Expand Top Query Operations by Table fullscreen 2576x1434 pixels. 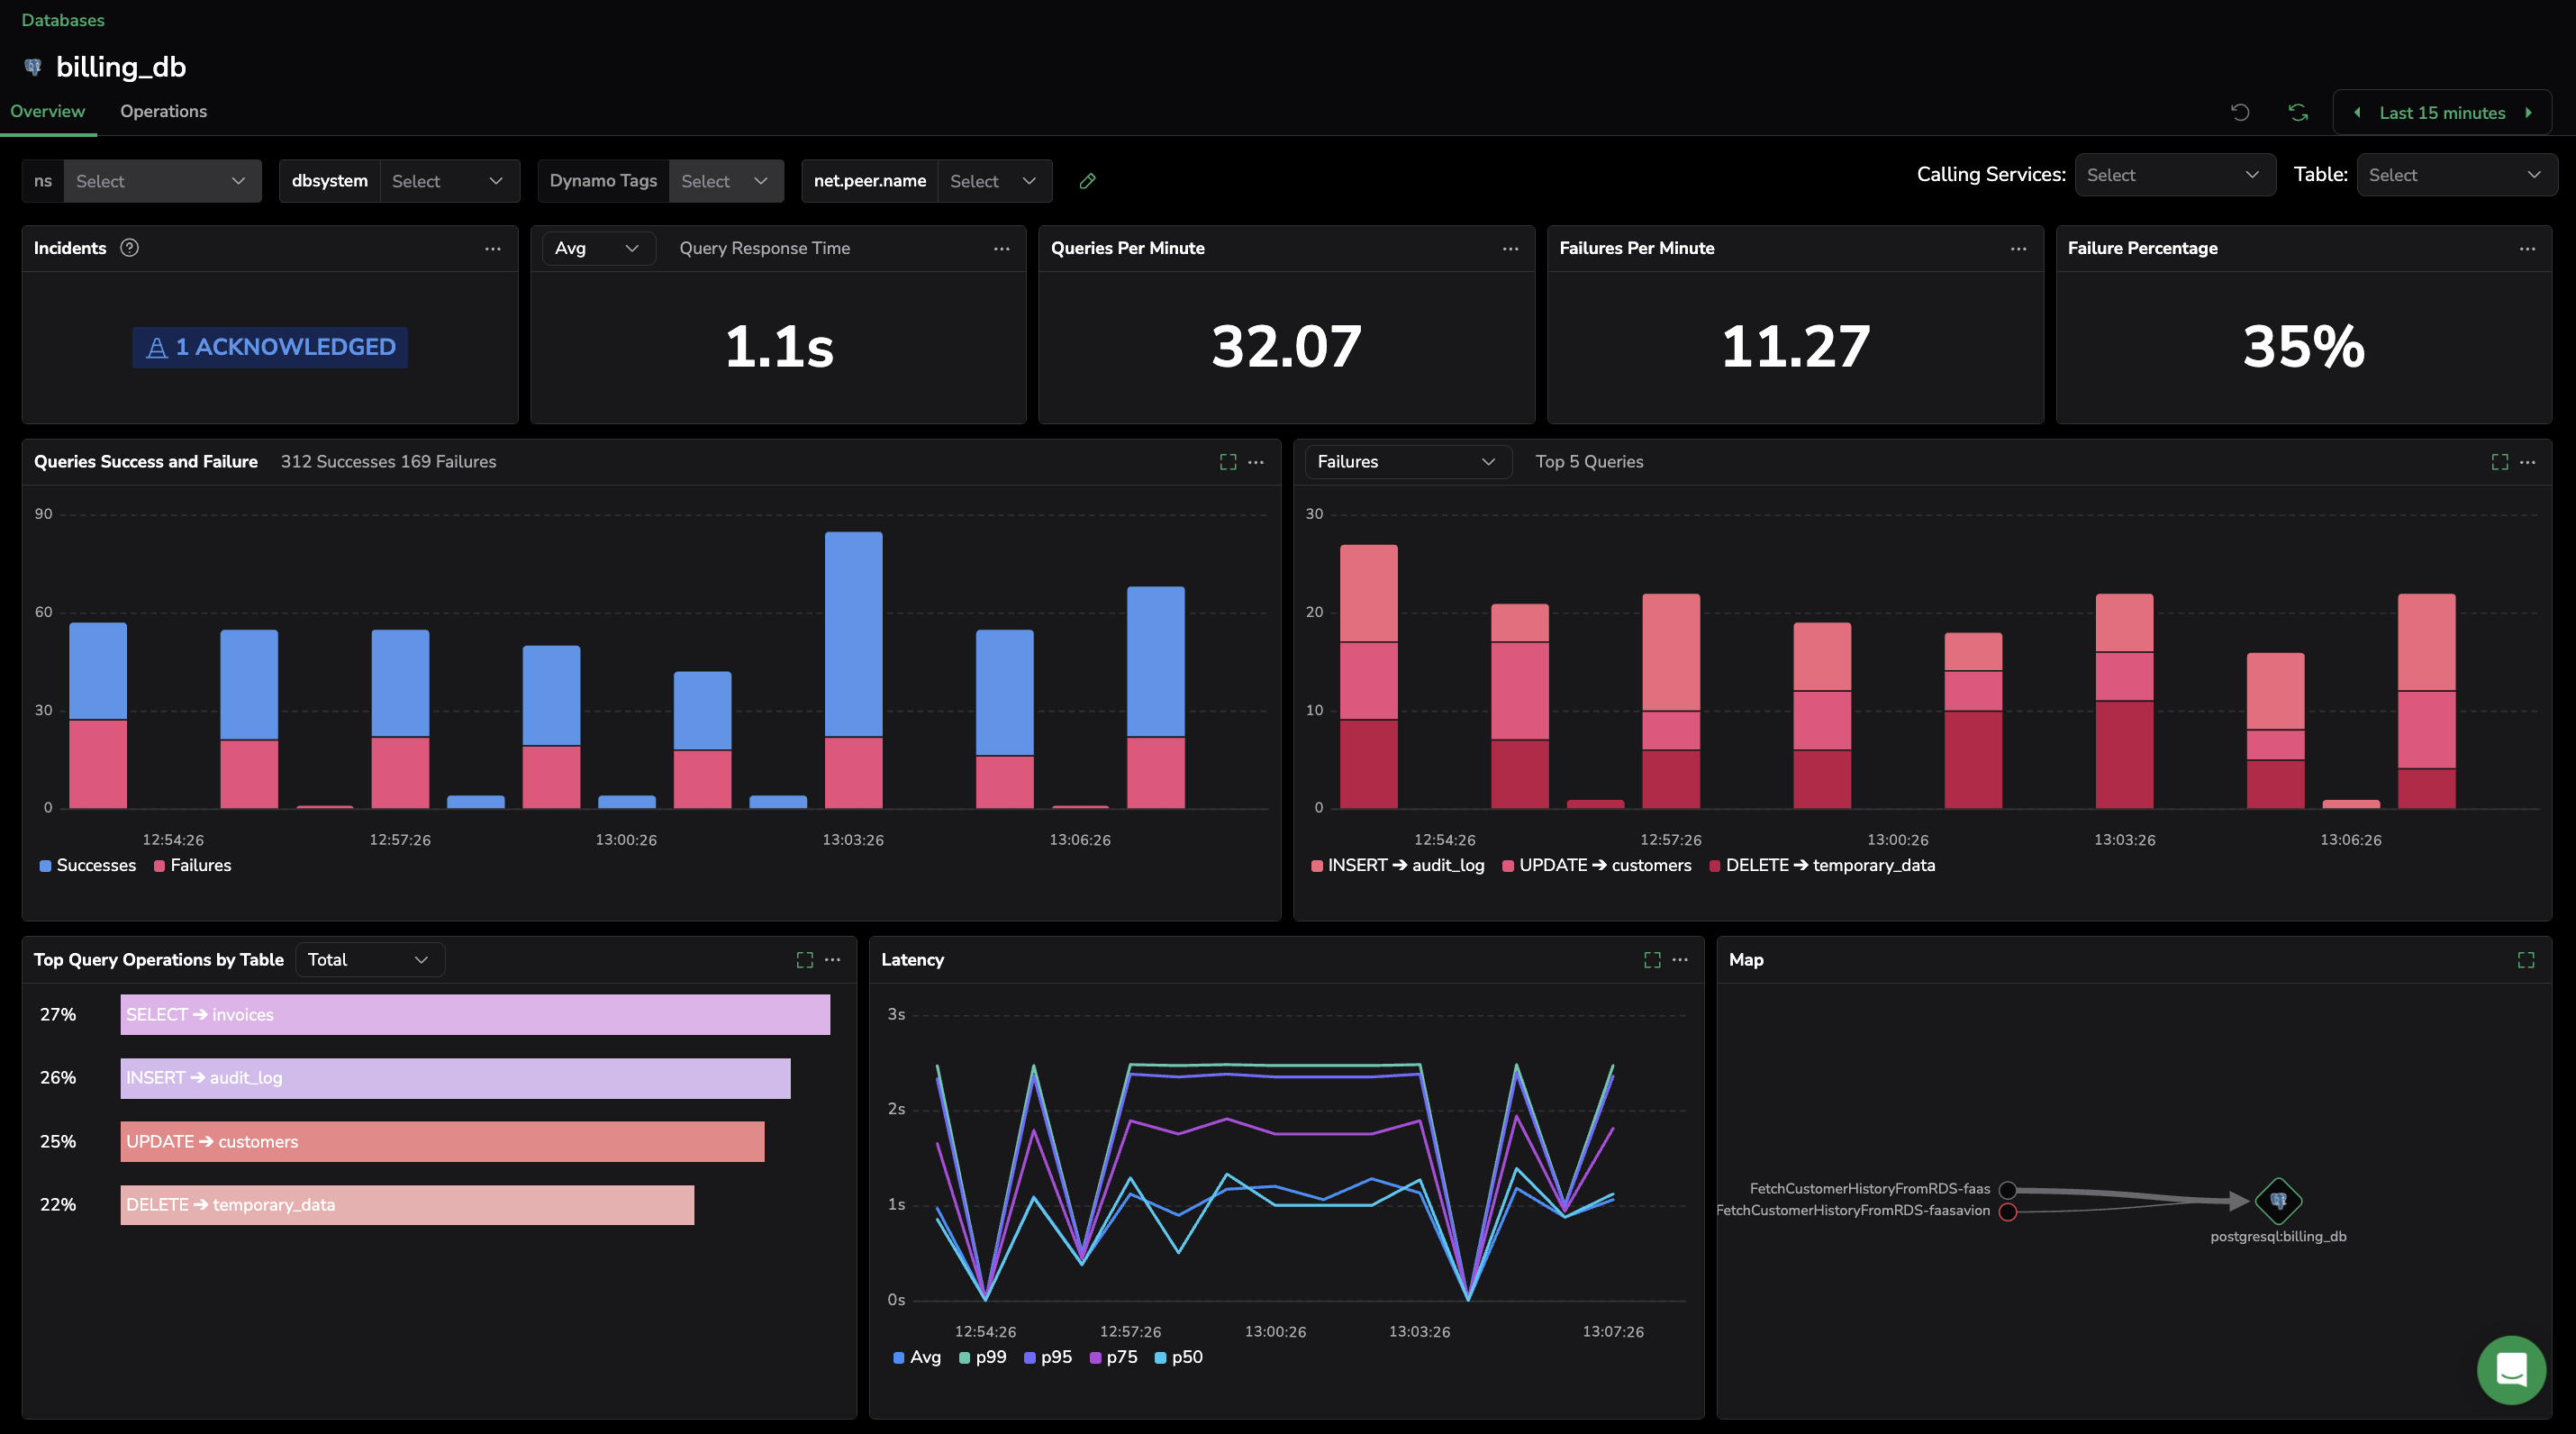[805, 960]
